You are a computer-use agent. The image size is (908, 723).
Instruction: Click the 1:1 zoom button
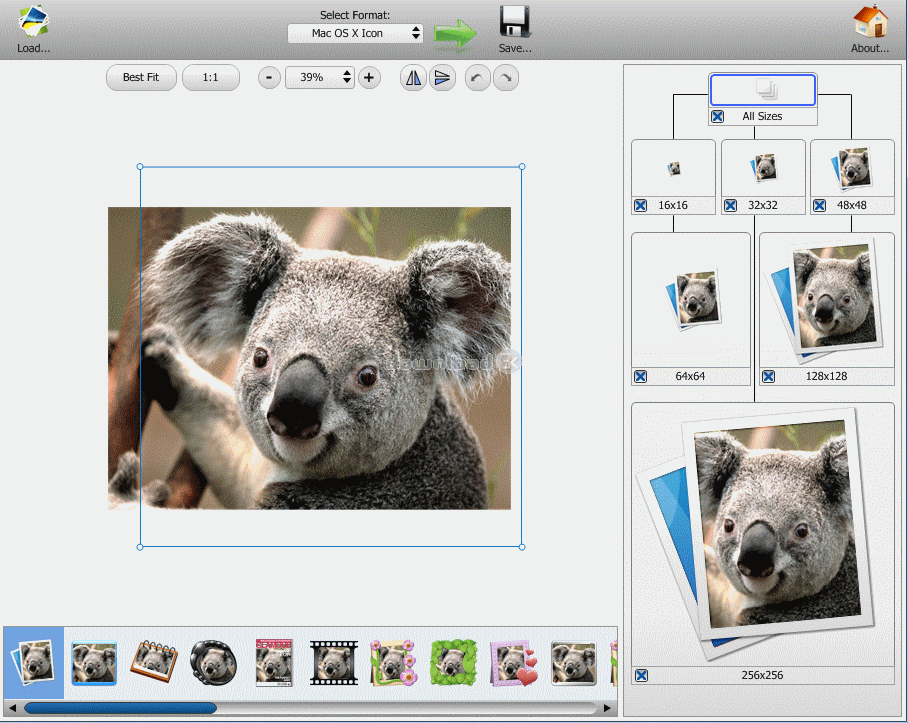click(210, 78)
